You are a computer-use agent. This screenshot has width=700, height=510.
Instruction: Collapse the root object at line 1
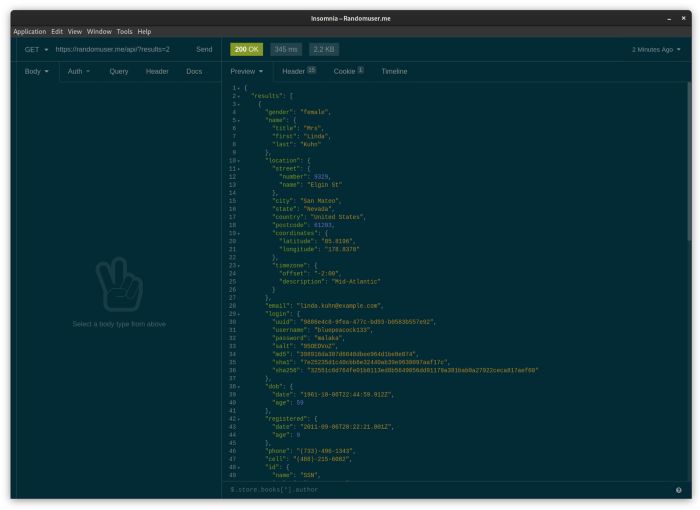click(x=239, y=88)
